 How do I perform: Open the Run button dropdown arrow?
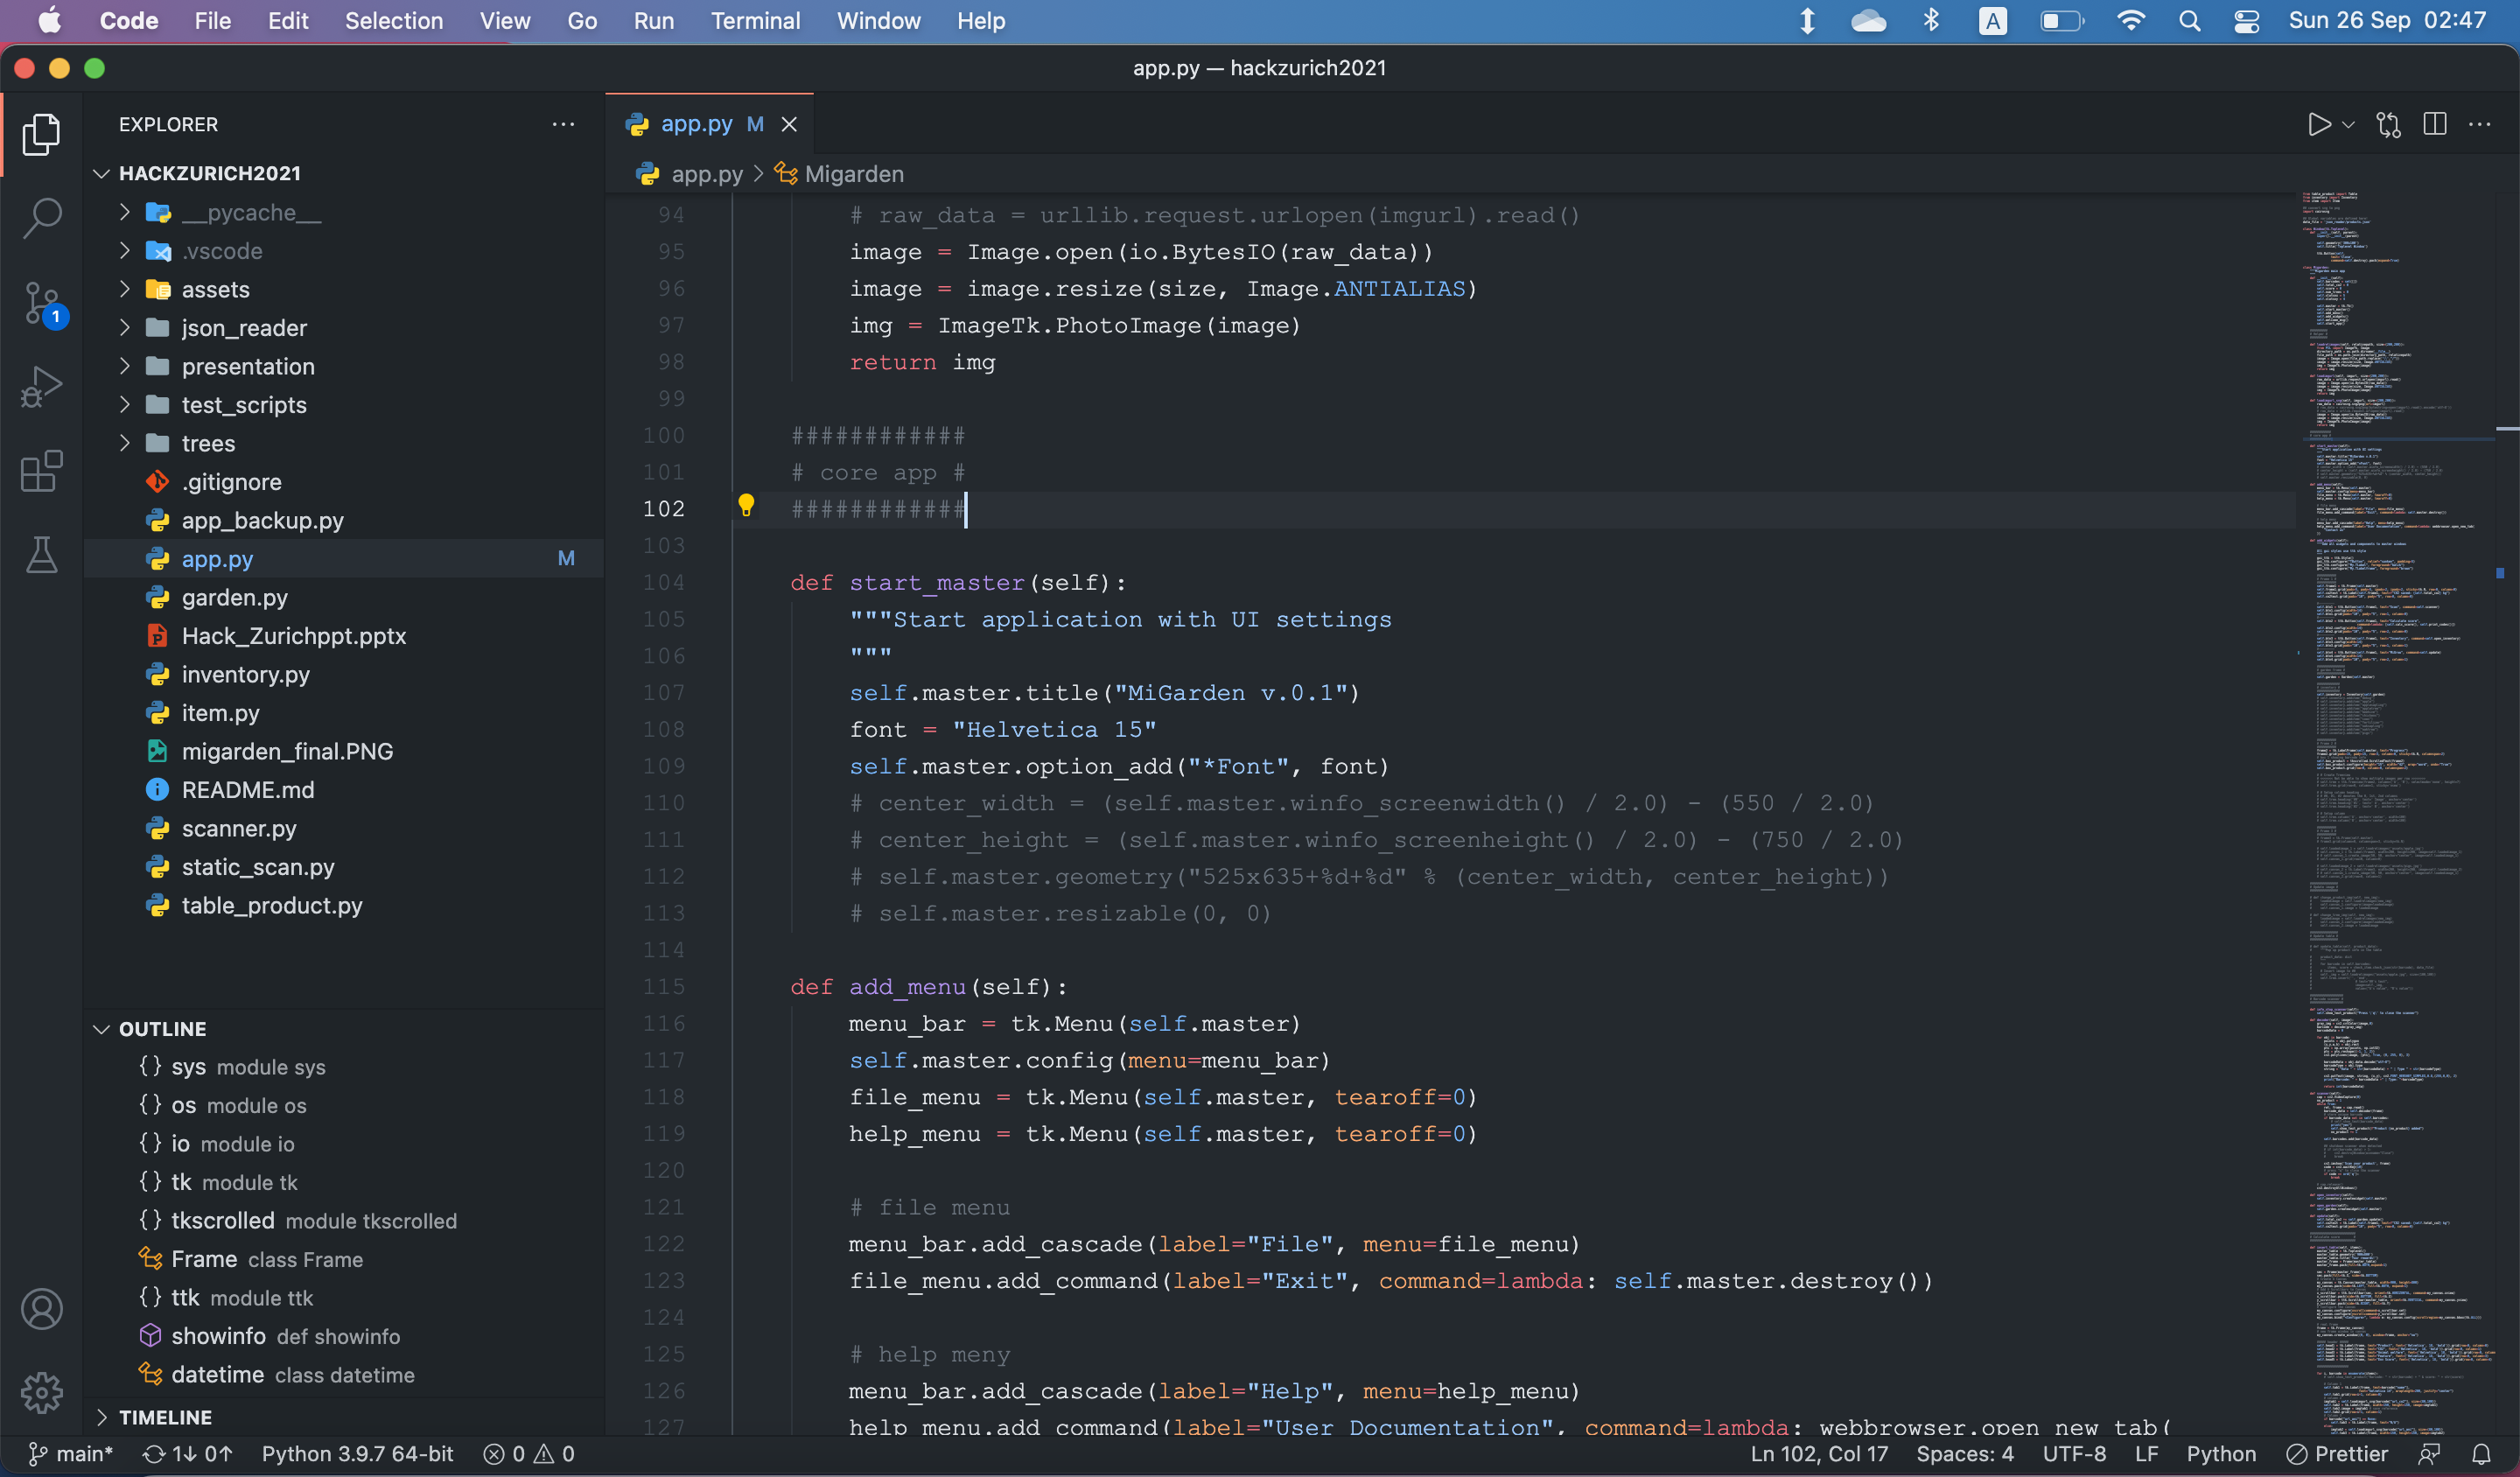click(x=2349, y=124)
